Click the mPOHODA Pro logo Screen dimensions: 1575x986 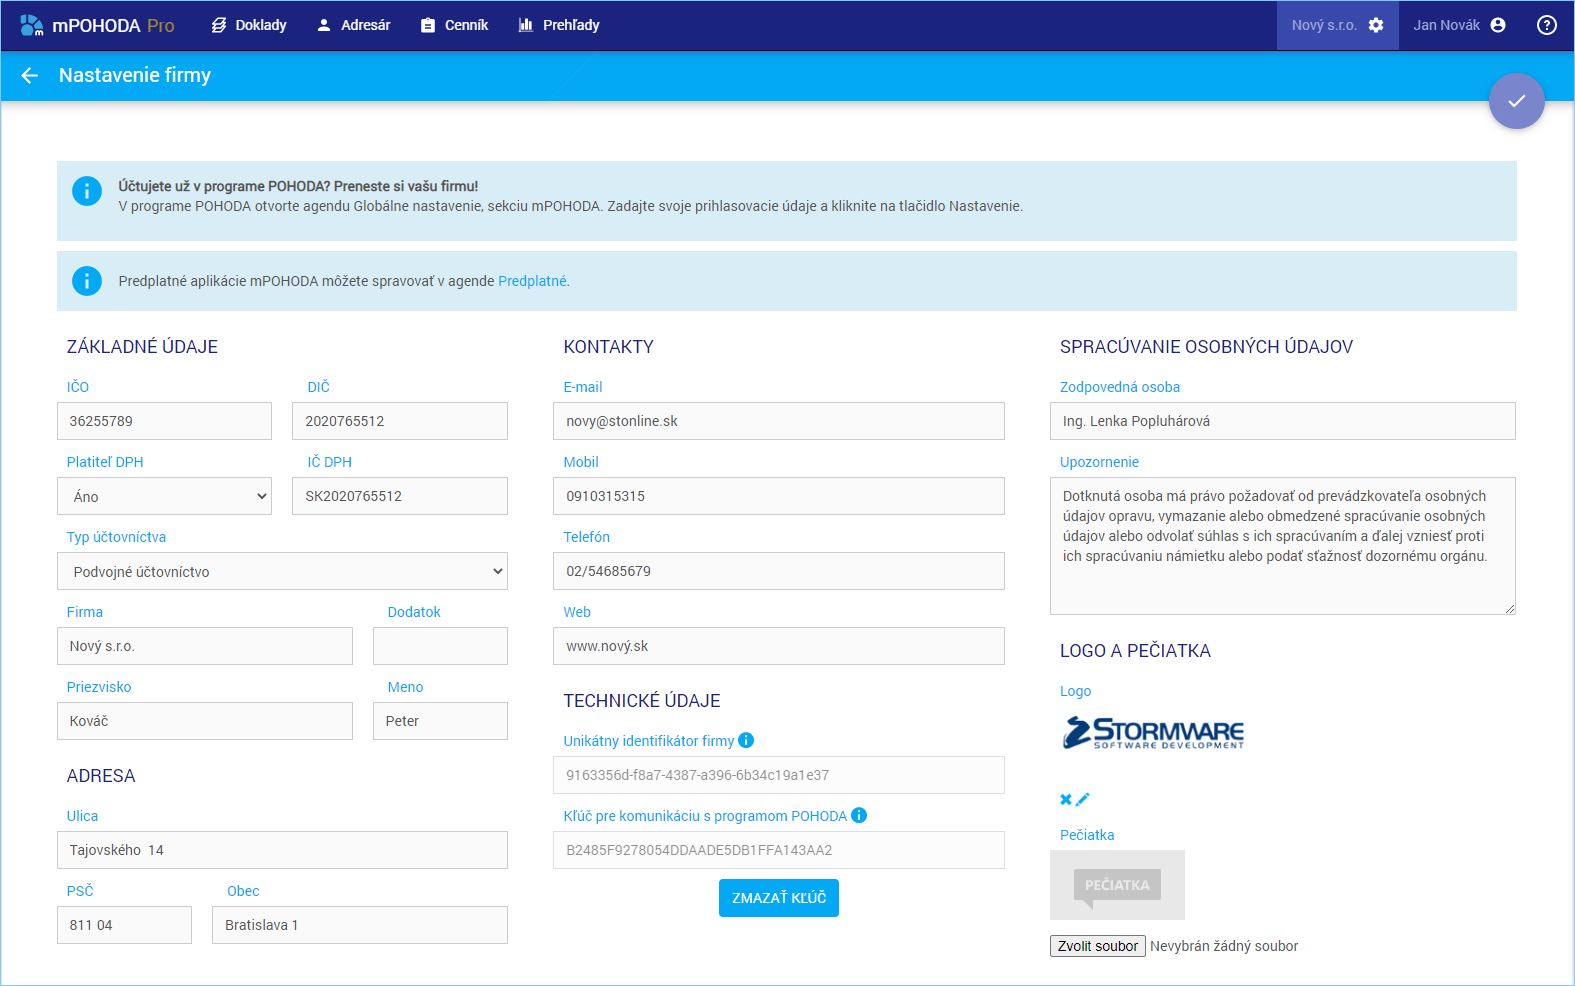pyautogui.click(x=97, y=25)
